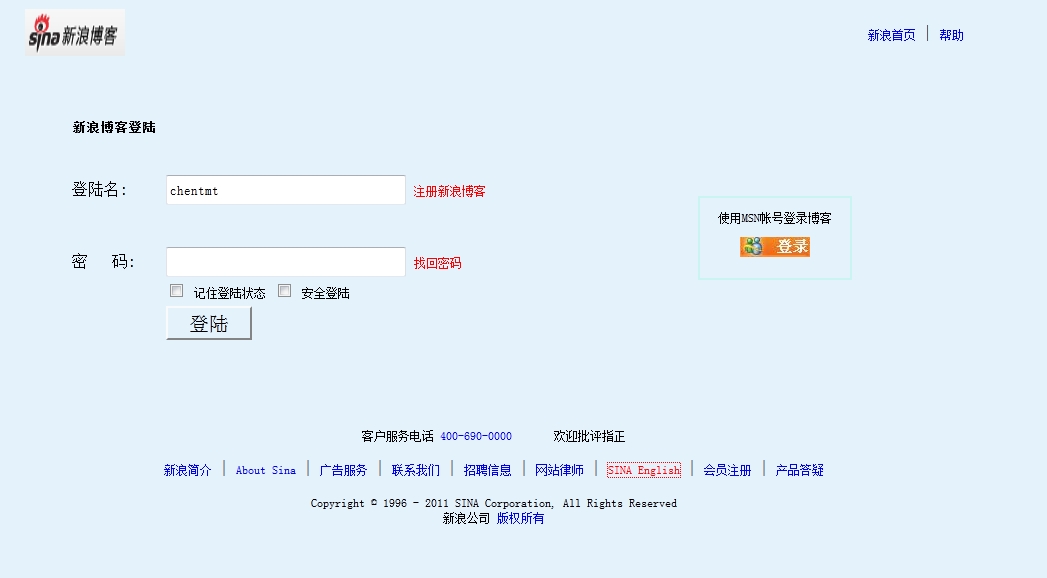
Task: Click 找回密码 recover password link
Action: 437,263
